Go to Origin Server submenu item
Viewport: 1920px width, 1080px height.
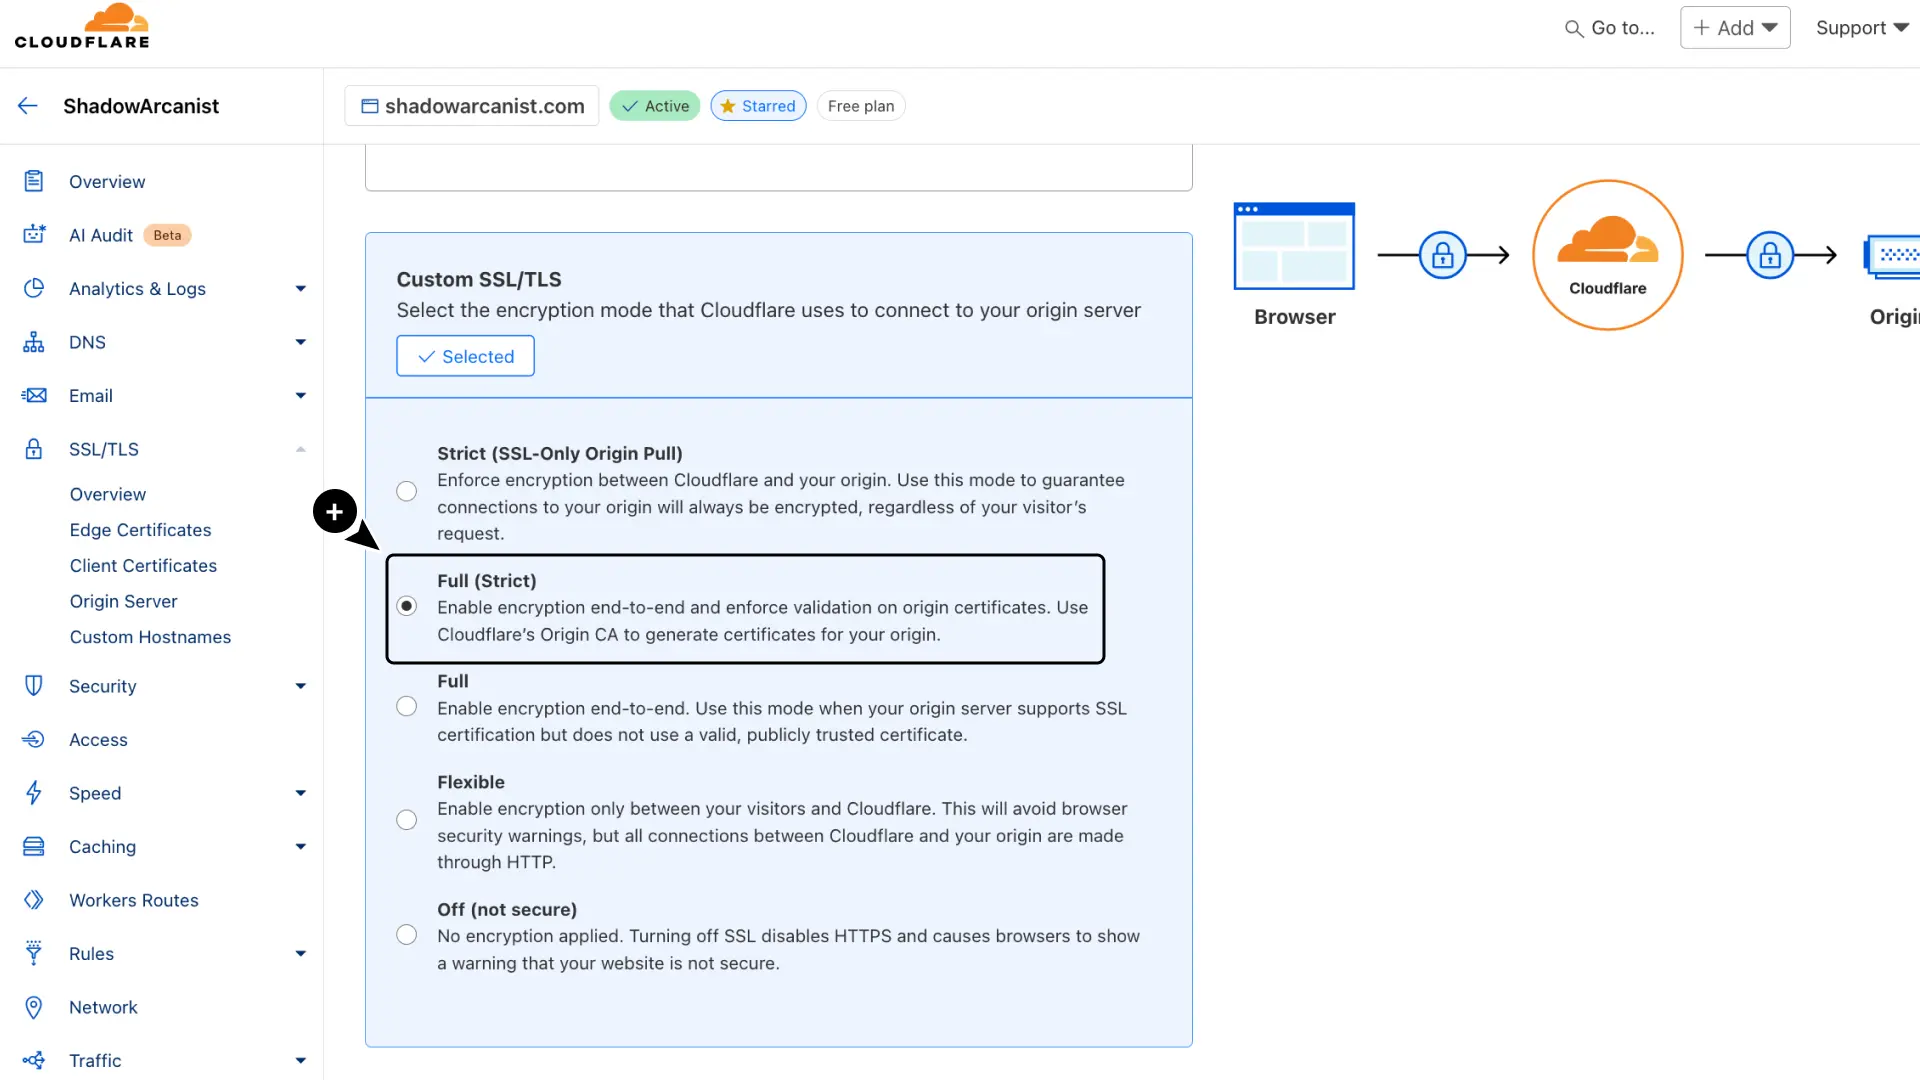point(123,601)
